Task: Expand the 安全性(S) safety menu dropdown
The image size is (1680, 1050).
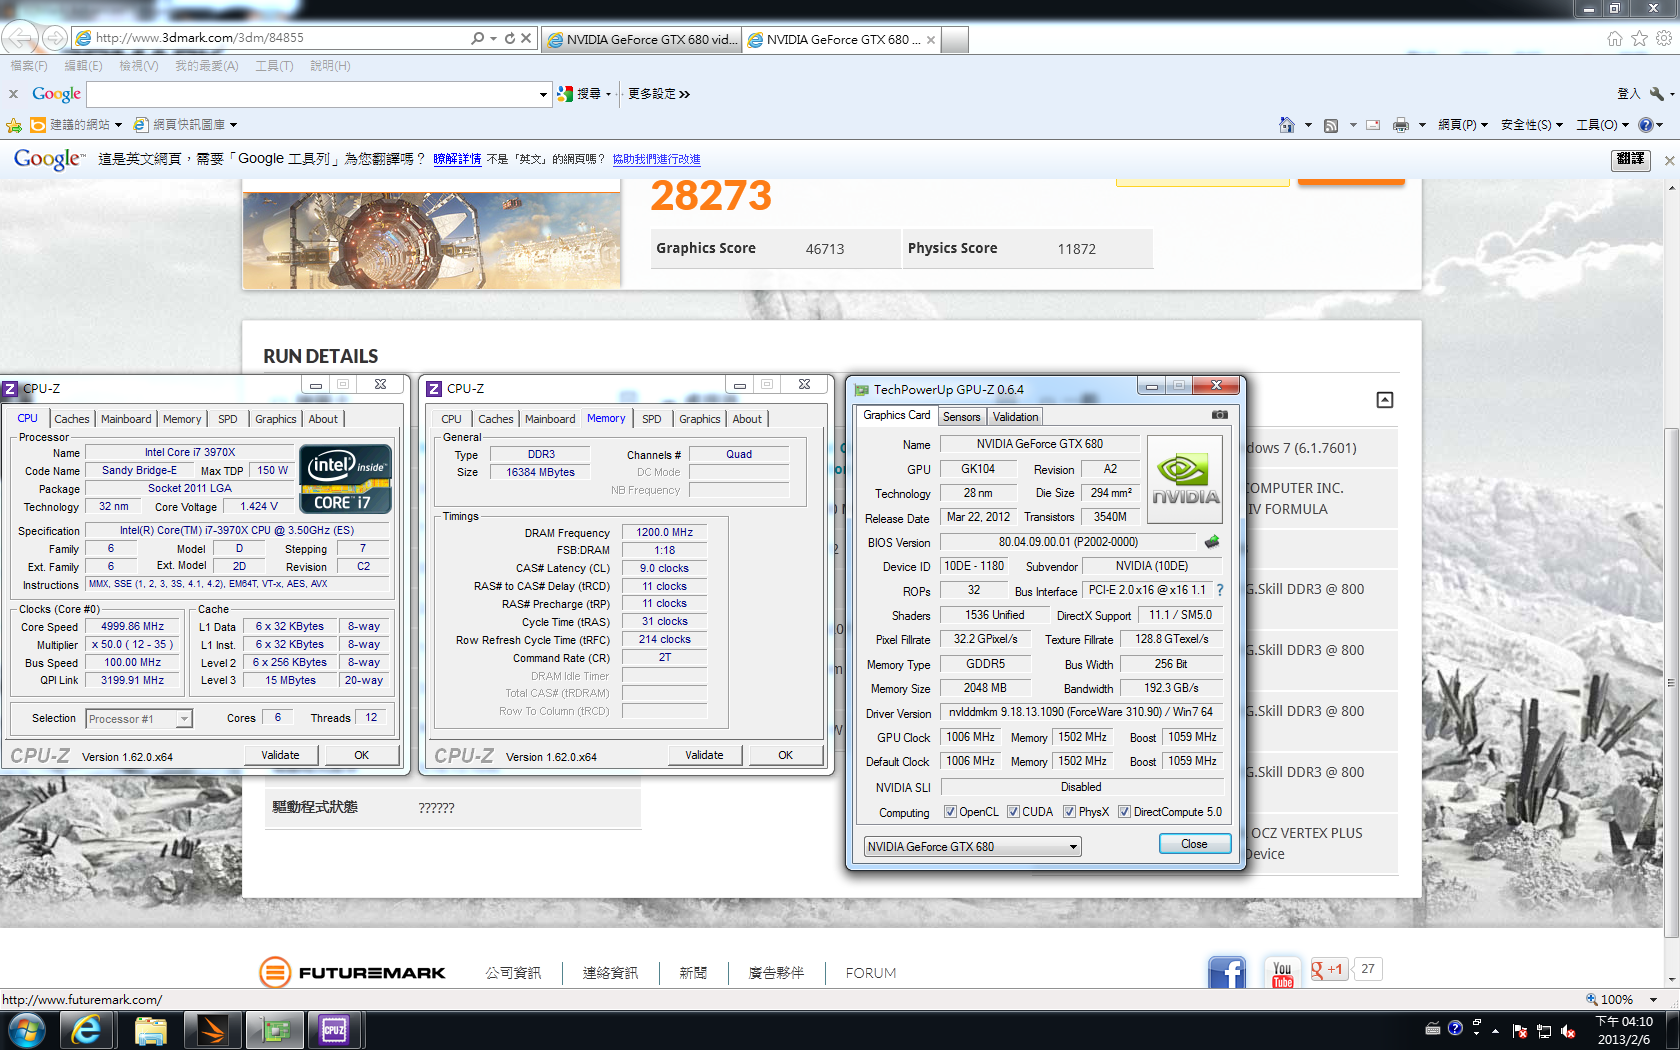Action: point(1531,125)
